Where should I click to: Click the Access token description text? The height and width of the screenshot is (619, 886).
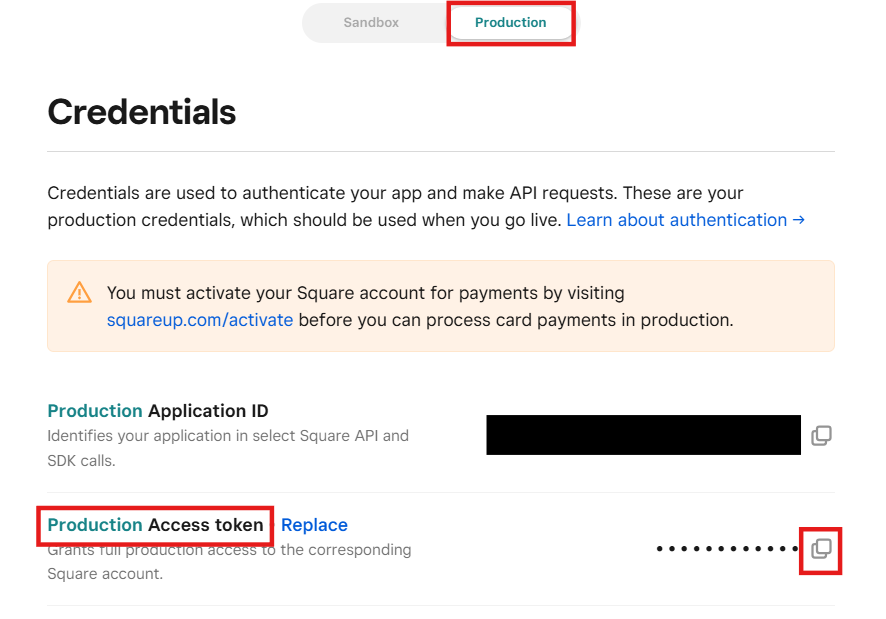click(x=229, y=562)
